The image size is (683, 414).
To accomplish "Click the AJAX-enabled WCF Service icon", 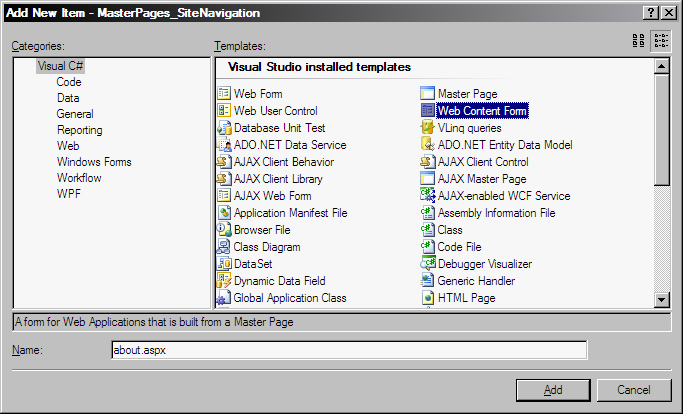I will [428, 195].
